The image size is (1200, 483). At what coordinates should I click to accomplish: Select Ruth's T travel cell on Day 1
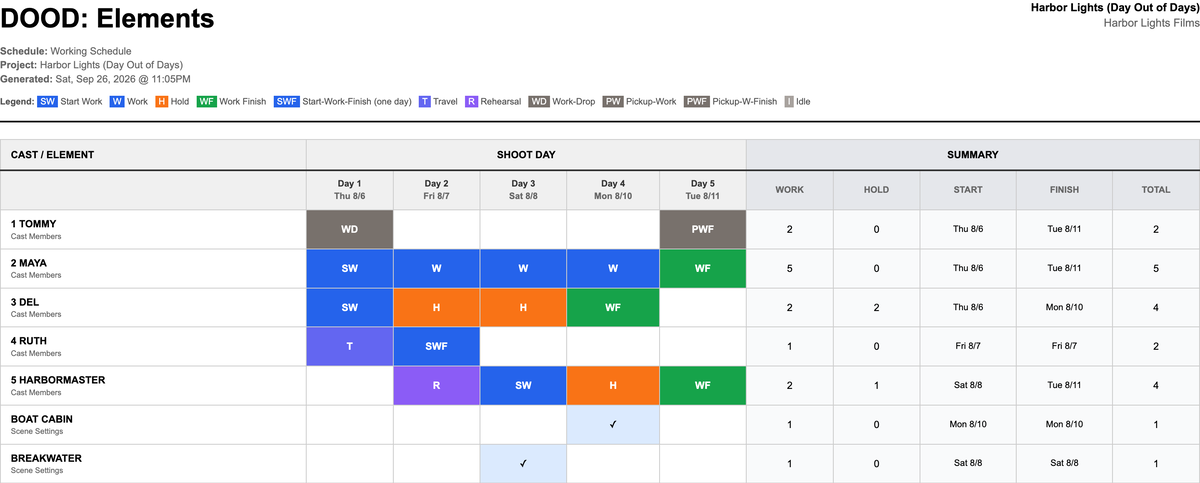coord(350,346)
